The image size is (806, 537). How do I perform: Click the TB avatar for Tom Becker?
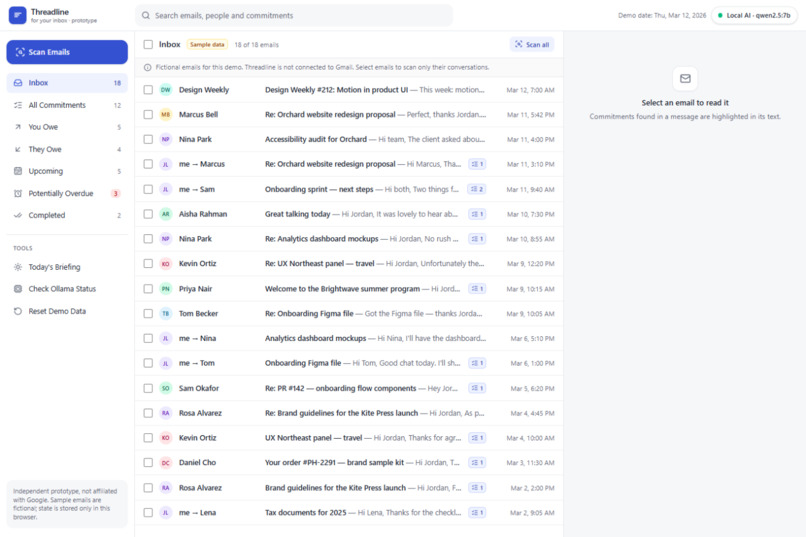(166, 313)
